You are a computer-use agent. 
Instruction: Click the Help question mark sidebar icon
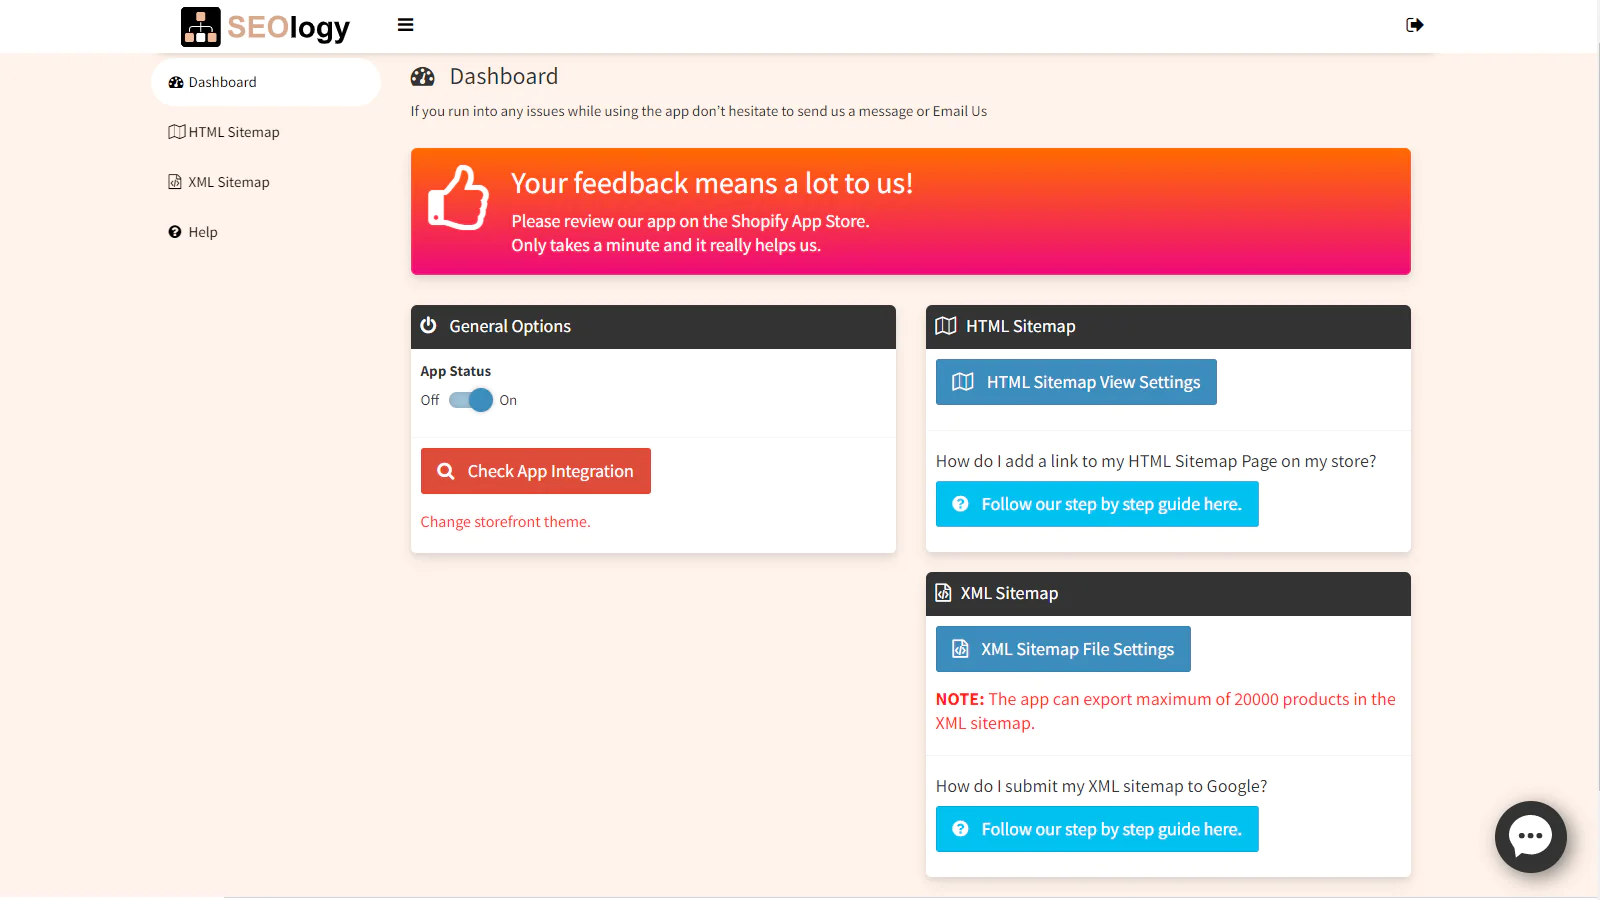tap(175, 232)
